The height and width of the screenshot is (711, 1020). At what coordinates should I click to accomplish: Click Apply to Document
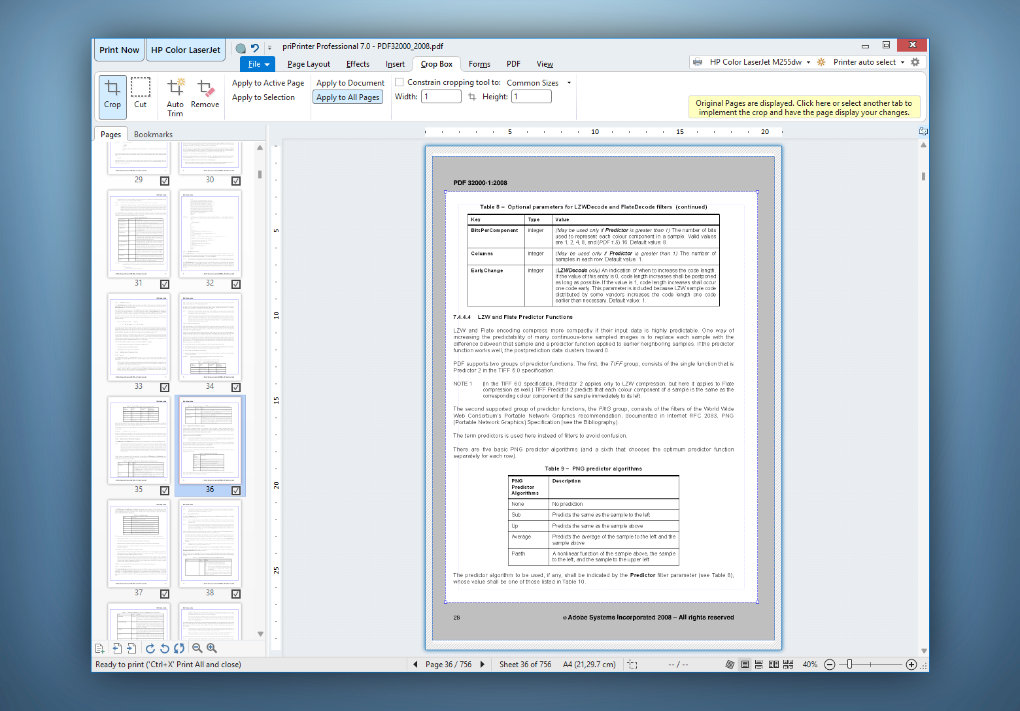pyautogui.click(x=350, y=83)
